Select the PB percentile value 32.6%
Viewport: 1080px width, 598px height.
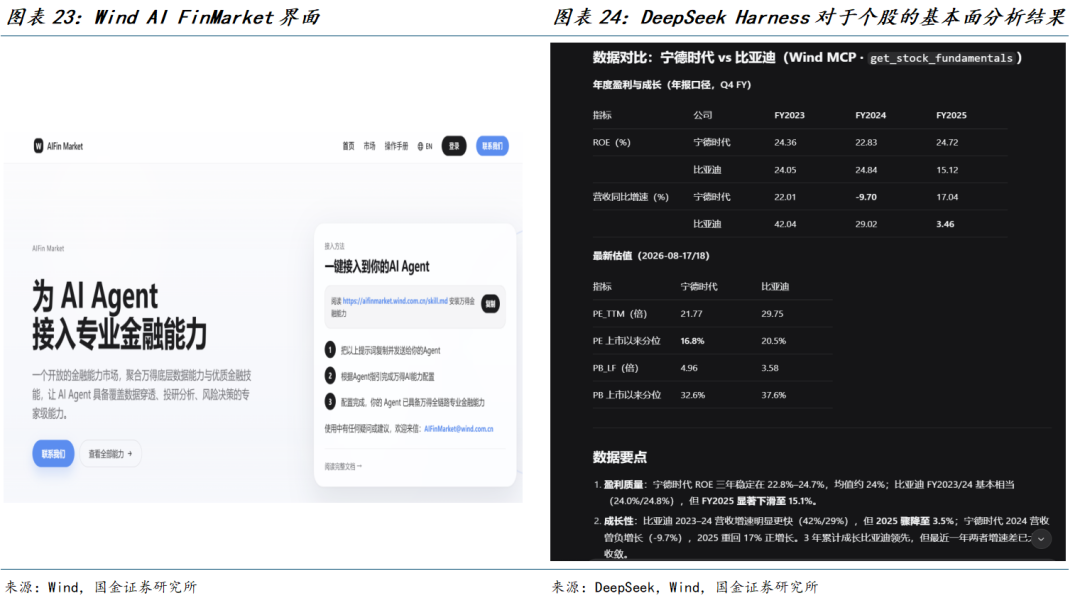coord(692,395)
